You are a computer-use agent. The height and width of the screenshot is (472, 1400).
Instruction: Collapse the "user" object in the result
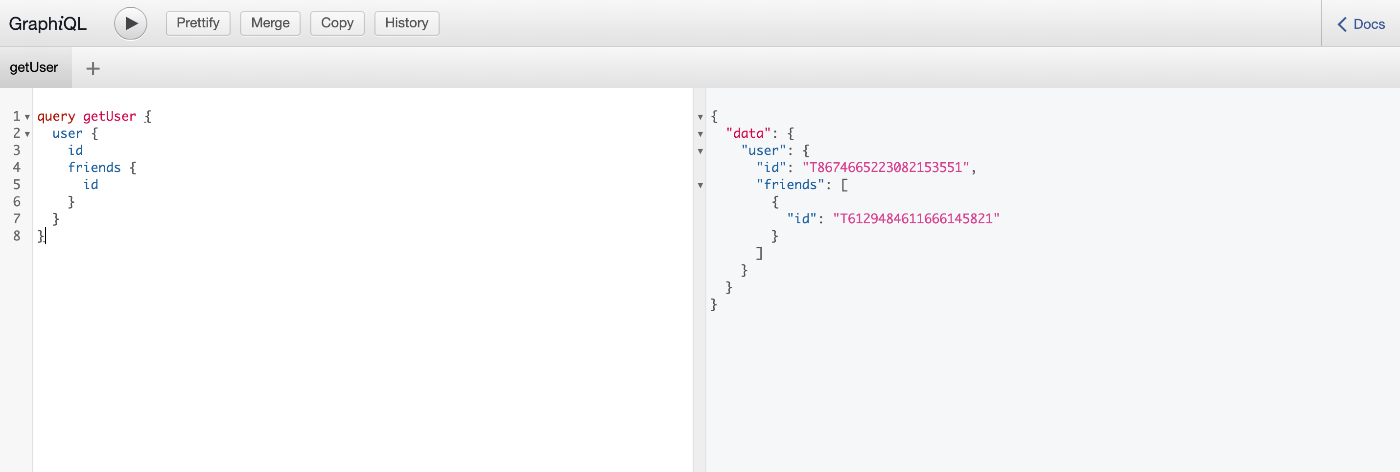point(700,151)
